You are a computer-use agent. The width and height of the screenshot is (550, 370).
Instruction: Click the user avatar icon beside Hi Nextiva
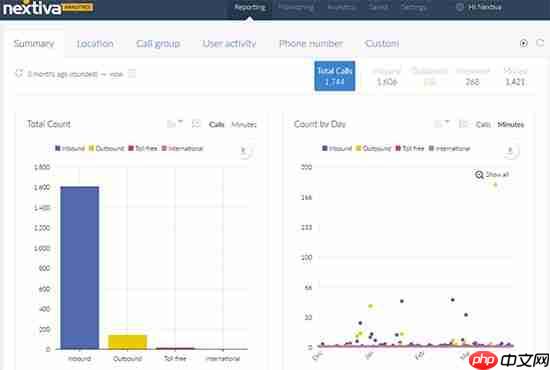point(460,7)
